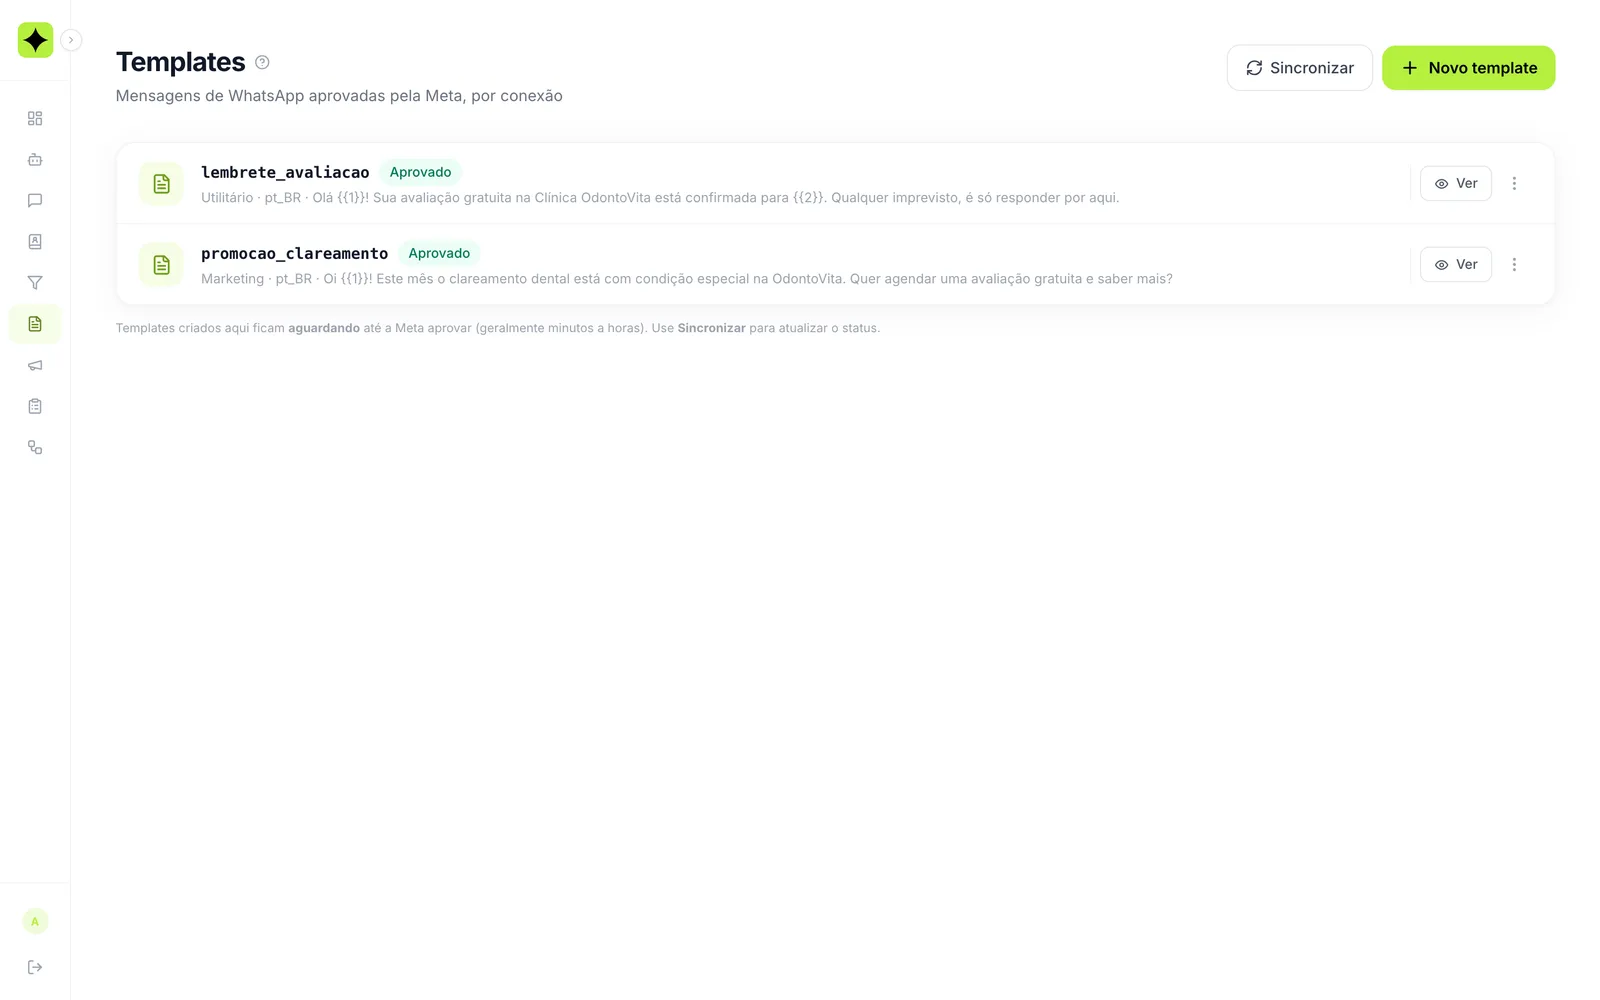Select the active Templates document sidebar item
The image size is (1600, 1000).
click(x=35, y=324)
